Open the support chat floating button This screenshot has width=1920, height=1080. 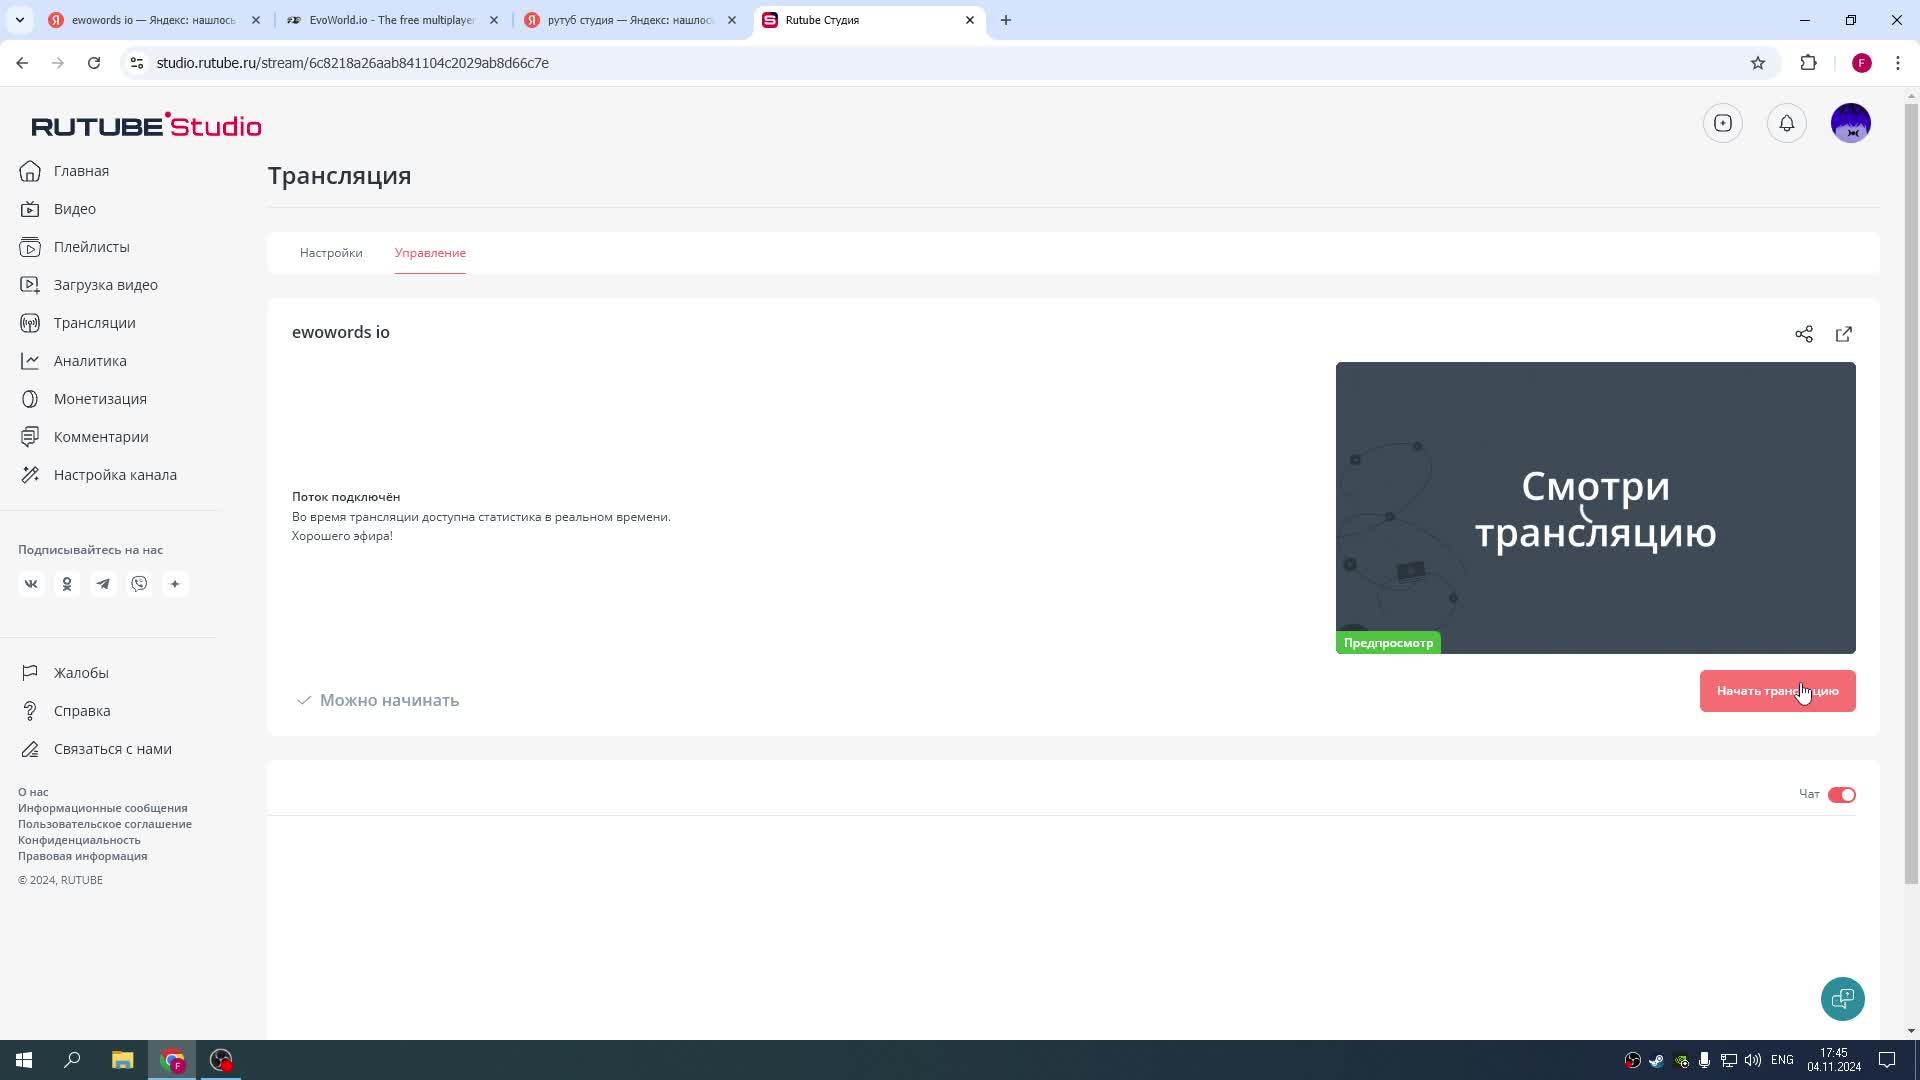pyautogui.click(x=1842, y=998)
